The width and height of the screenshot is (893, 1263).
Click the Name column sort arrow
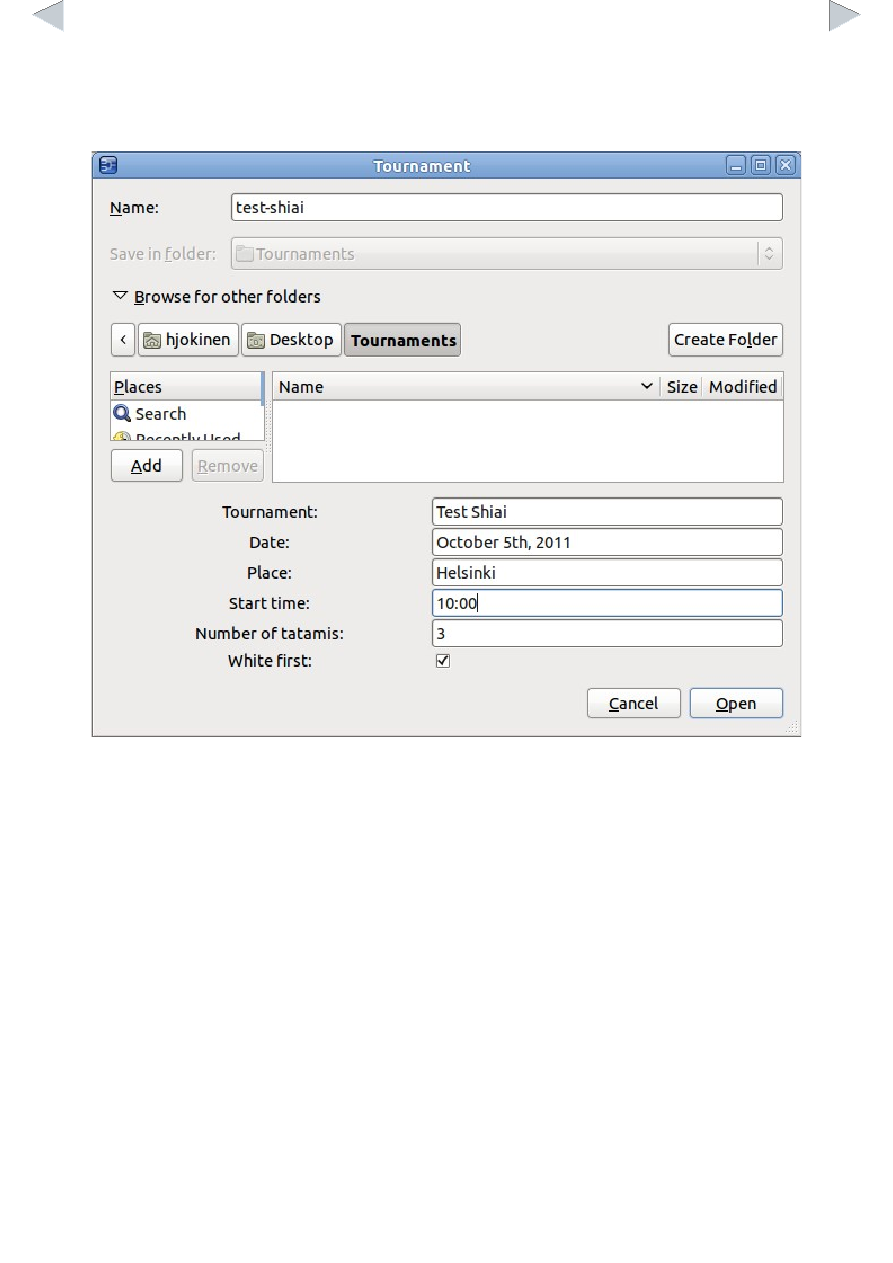647,387
